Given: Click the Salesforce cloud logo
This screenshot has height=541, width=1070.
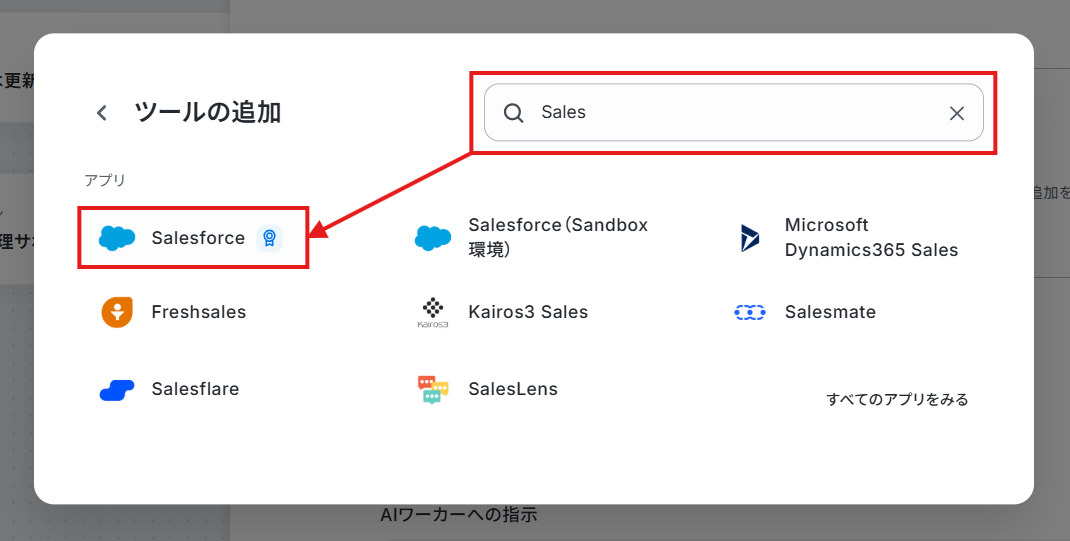Looking at the screenshot, I should [117, 238].
